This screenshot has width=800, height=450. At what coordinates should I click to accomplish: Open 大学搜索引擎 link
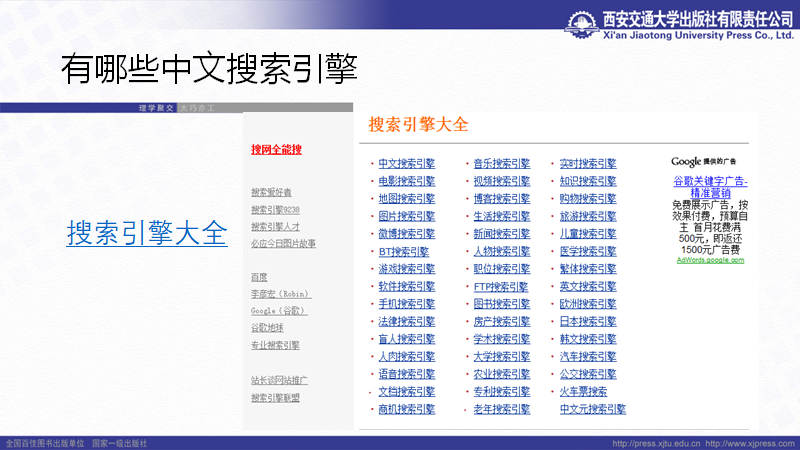point(502,357)
